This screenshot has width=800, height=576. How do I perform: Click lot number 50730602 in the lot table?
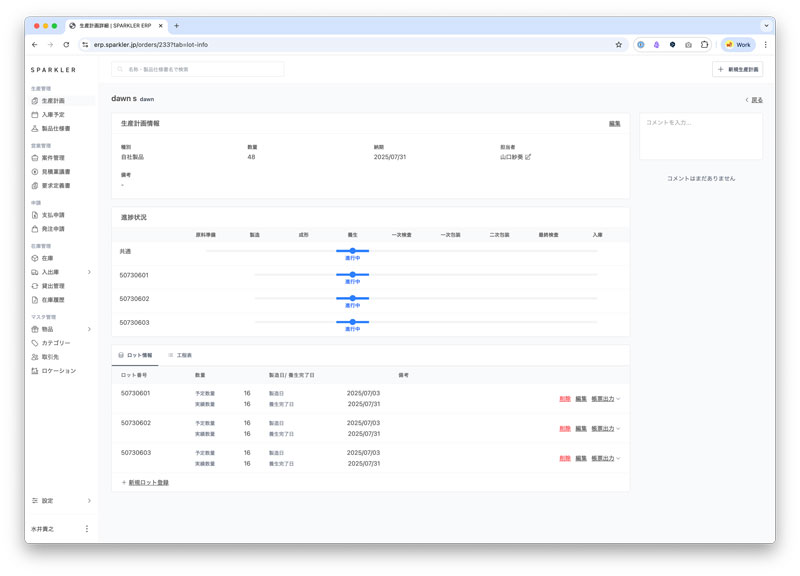(136, 423)
